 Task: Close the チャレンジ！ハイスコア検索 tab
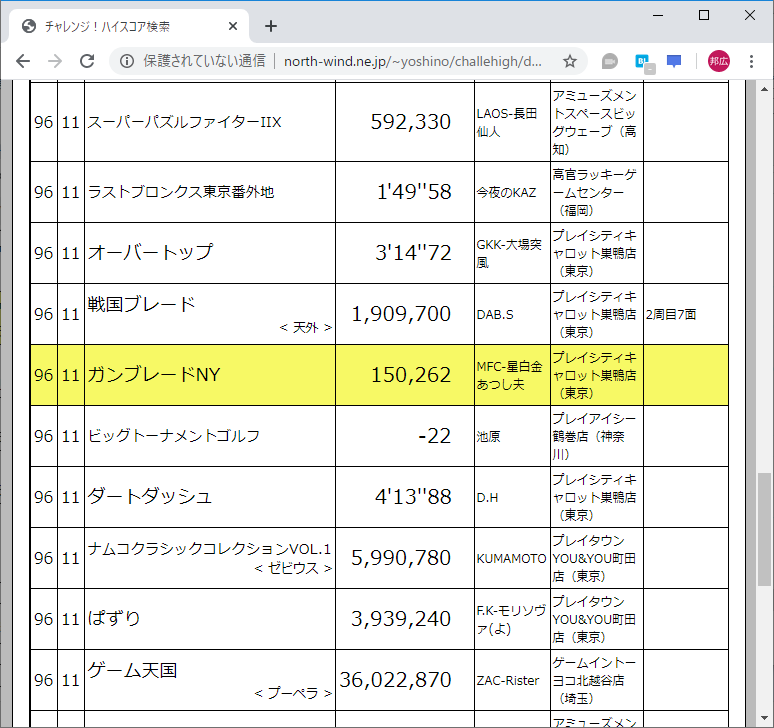point(233,26)
